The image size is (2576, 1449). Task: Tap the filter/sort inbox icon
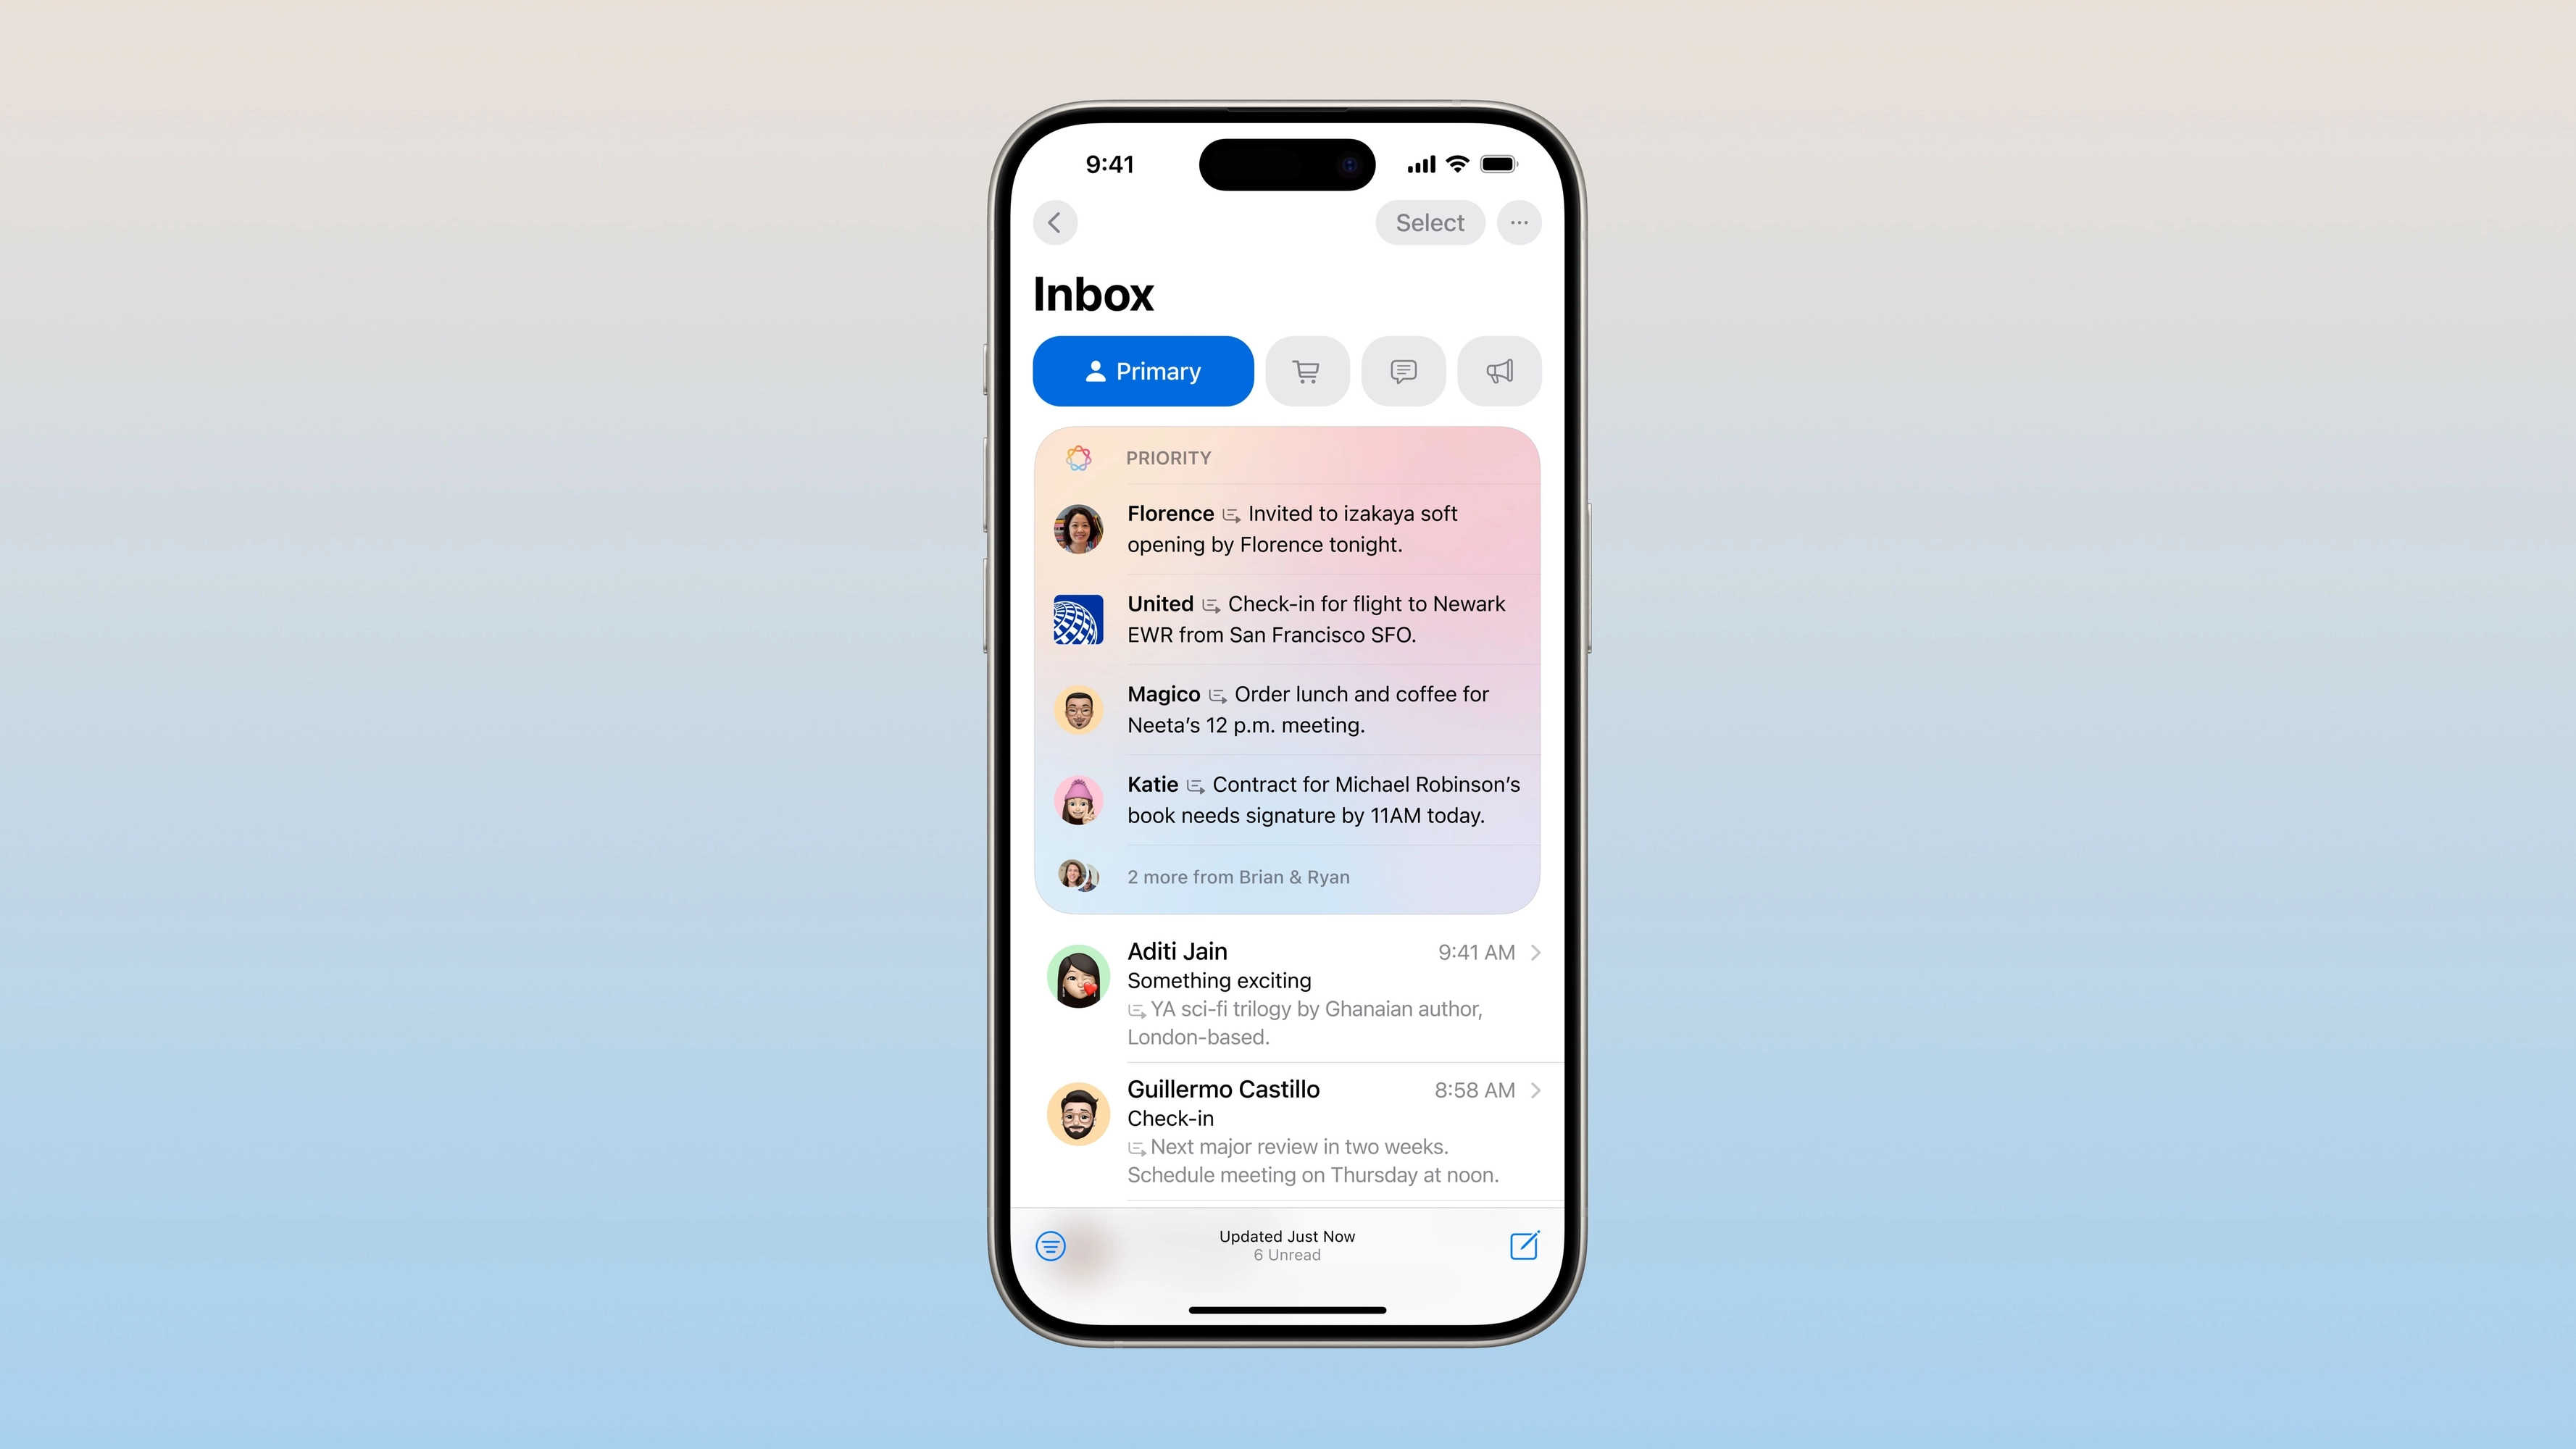point(1051,1244)
